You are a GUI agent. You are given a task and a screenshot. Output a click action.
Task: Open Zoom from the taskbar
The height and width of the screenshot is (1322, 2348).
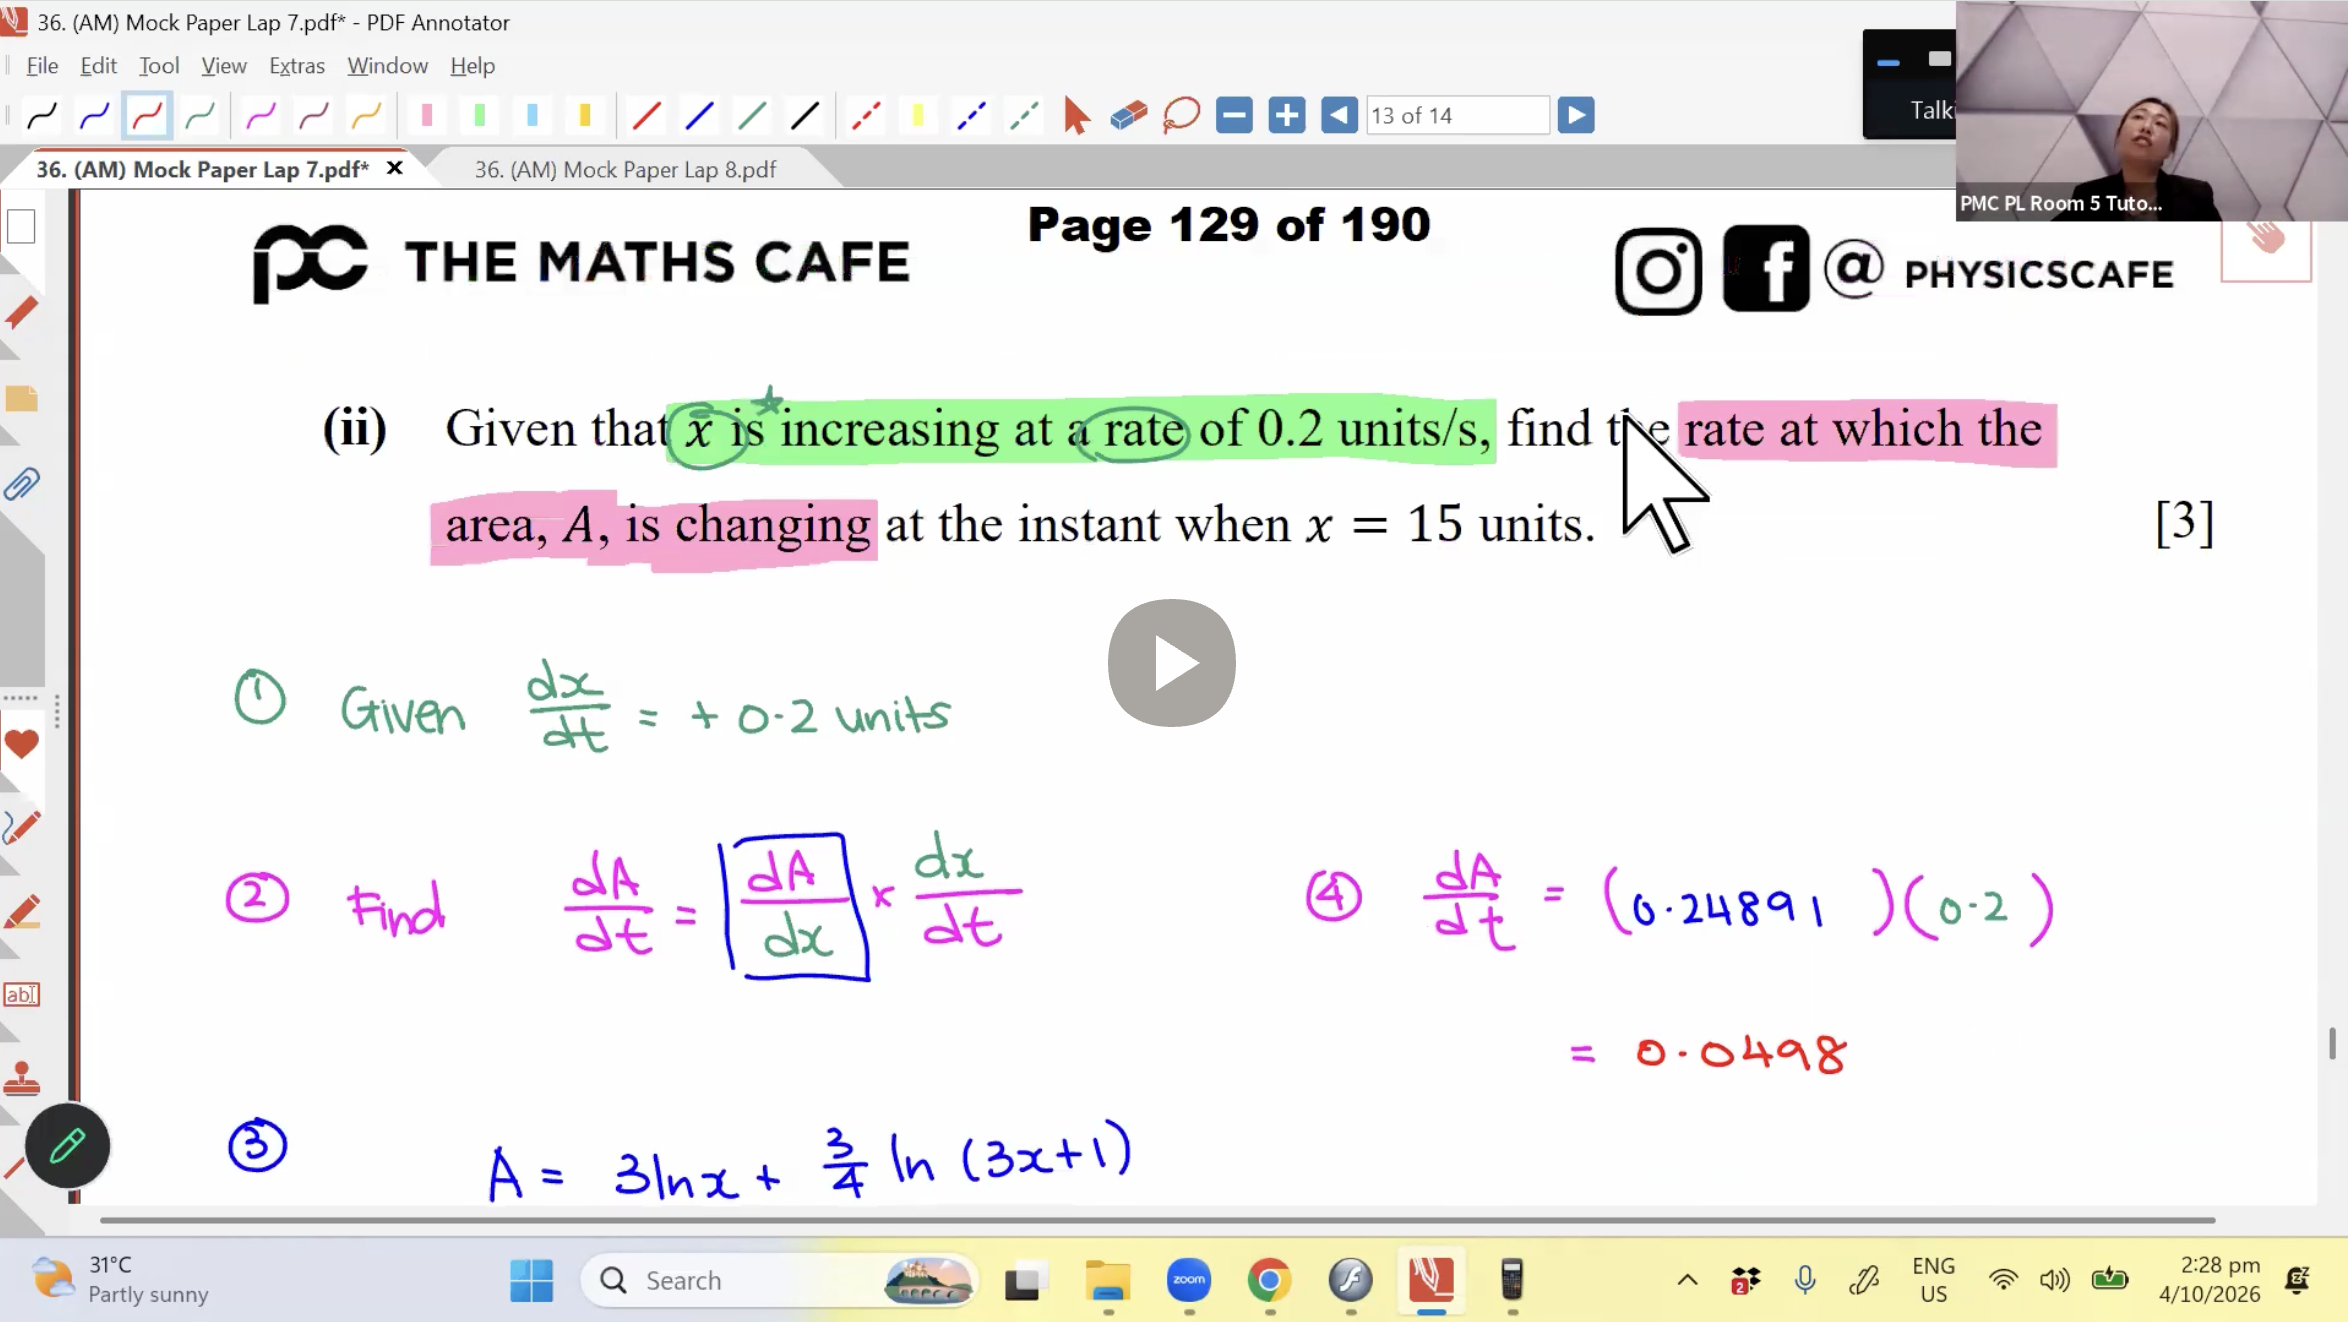[1188, 1280]
